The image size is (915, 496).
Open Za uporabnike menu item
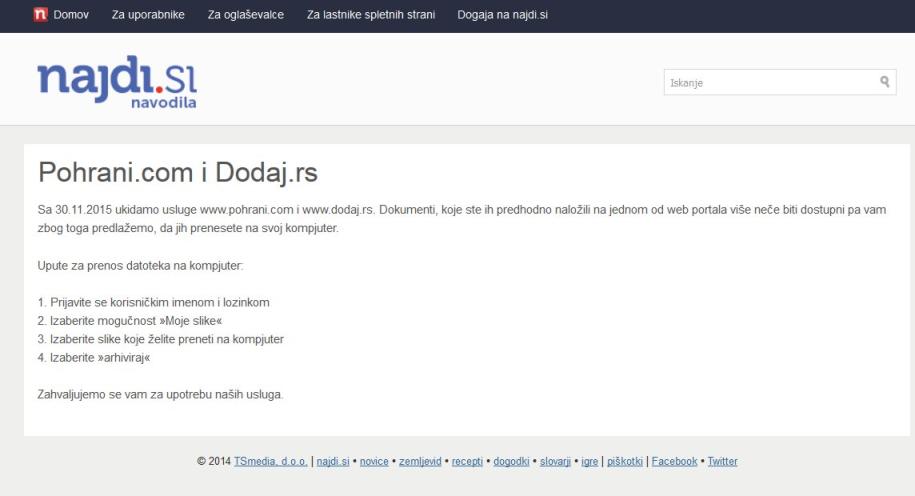(x=148, y=15)
